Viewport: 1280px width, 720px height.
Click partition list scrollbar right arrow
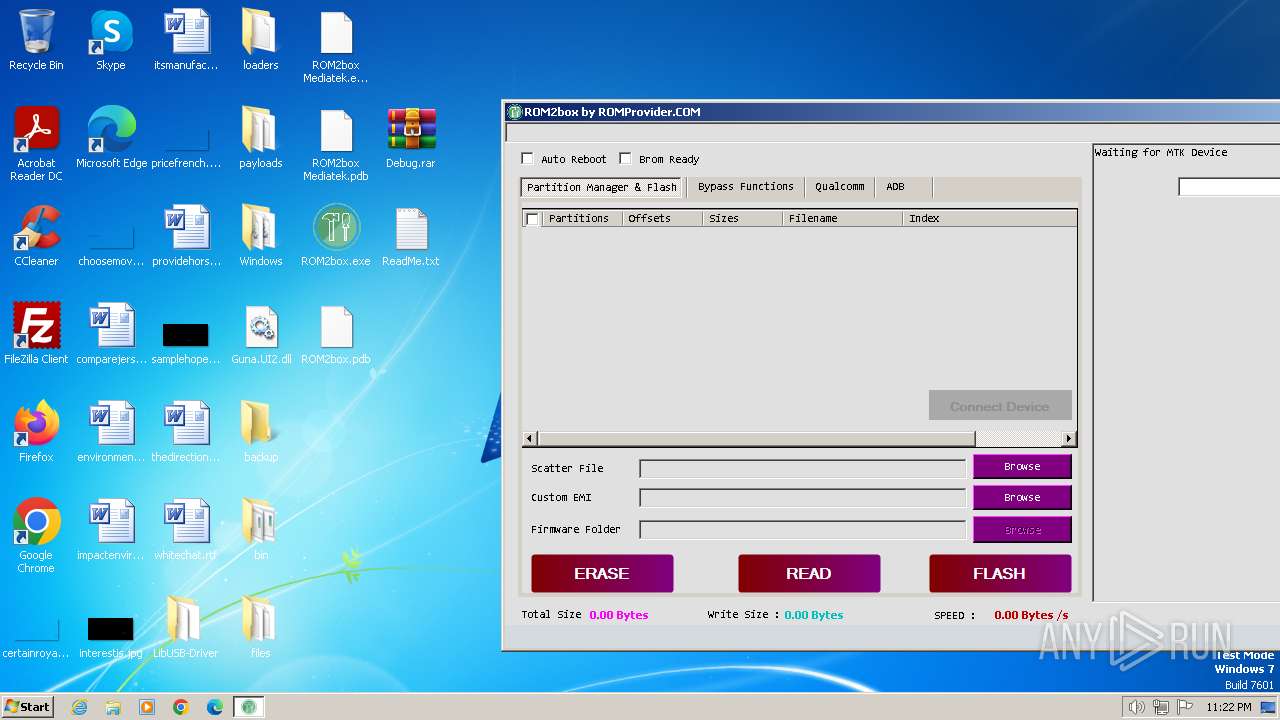1069,438
